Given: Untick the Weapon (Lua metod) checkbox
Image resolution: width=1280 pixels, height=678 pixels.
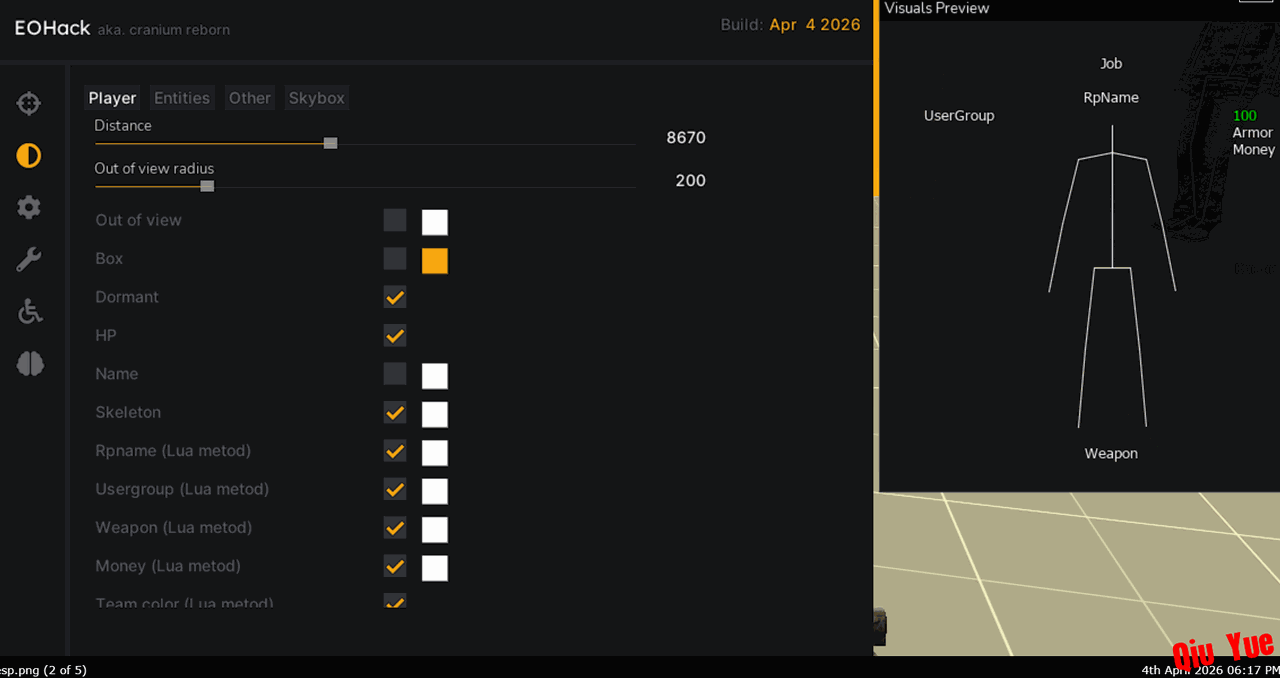Looking at the screenshot, I should [x=395, y=528].
